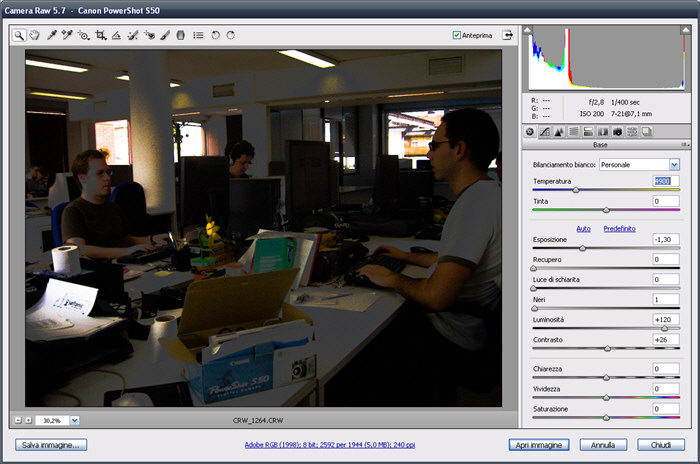Zoom out with the minus button
The image size is (700, 464).
pyautogui.click(x=18, y=420)
